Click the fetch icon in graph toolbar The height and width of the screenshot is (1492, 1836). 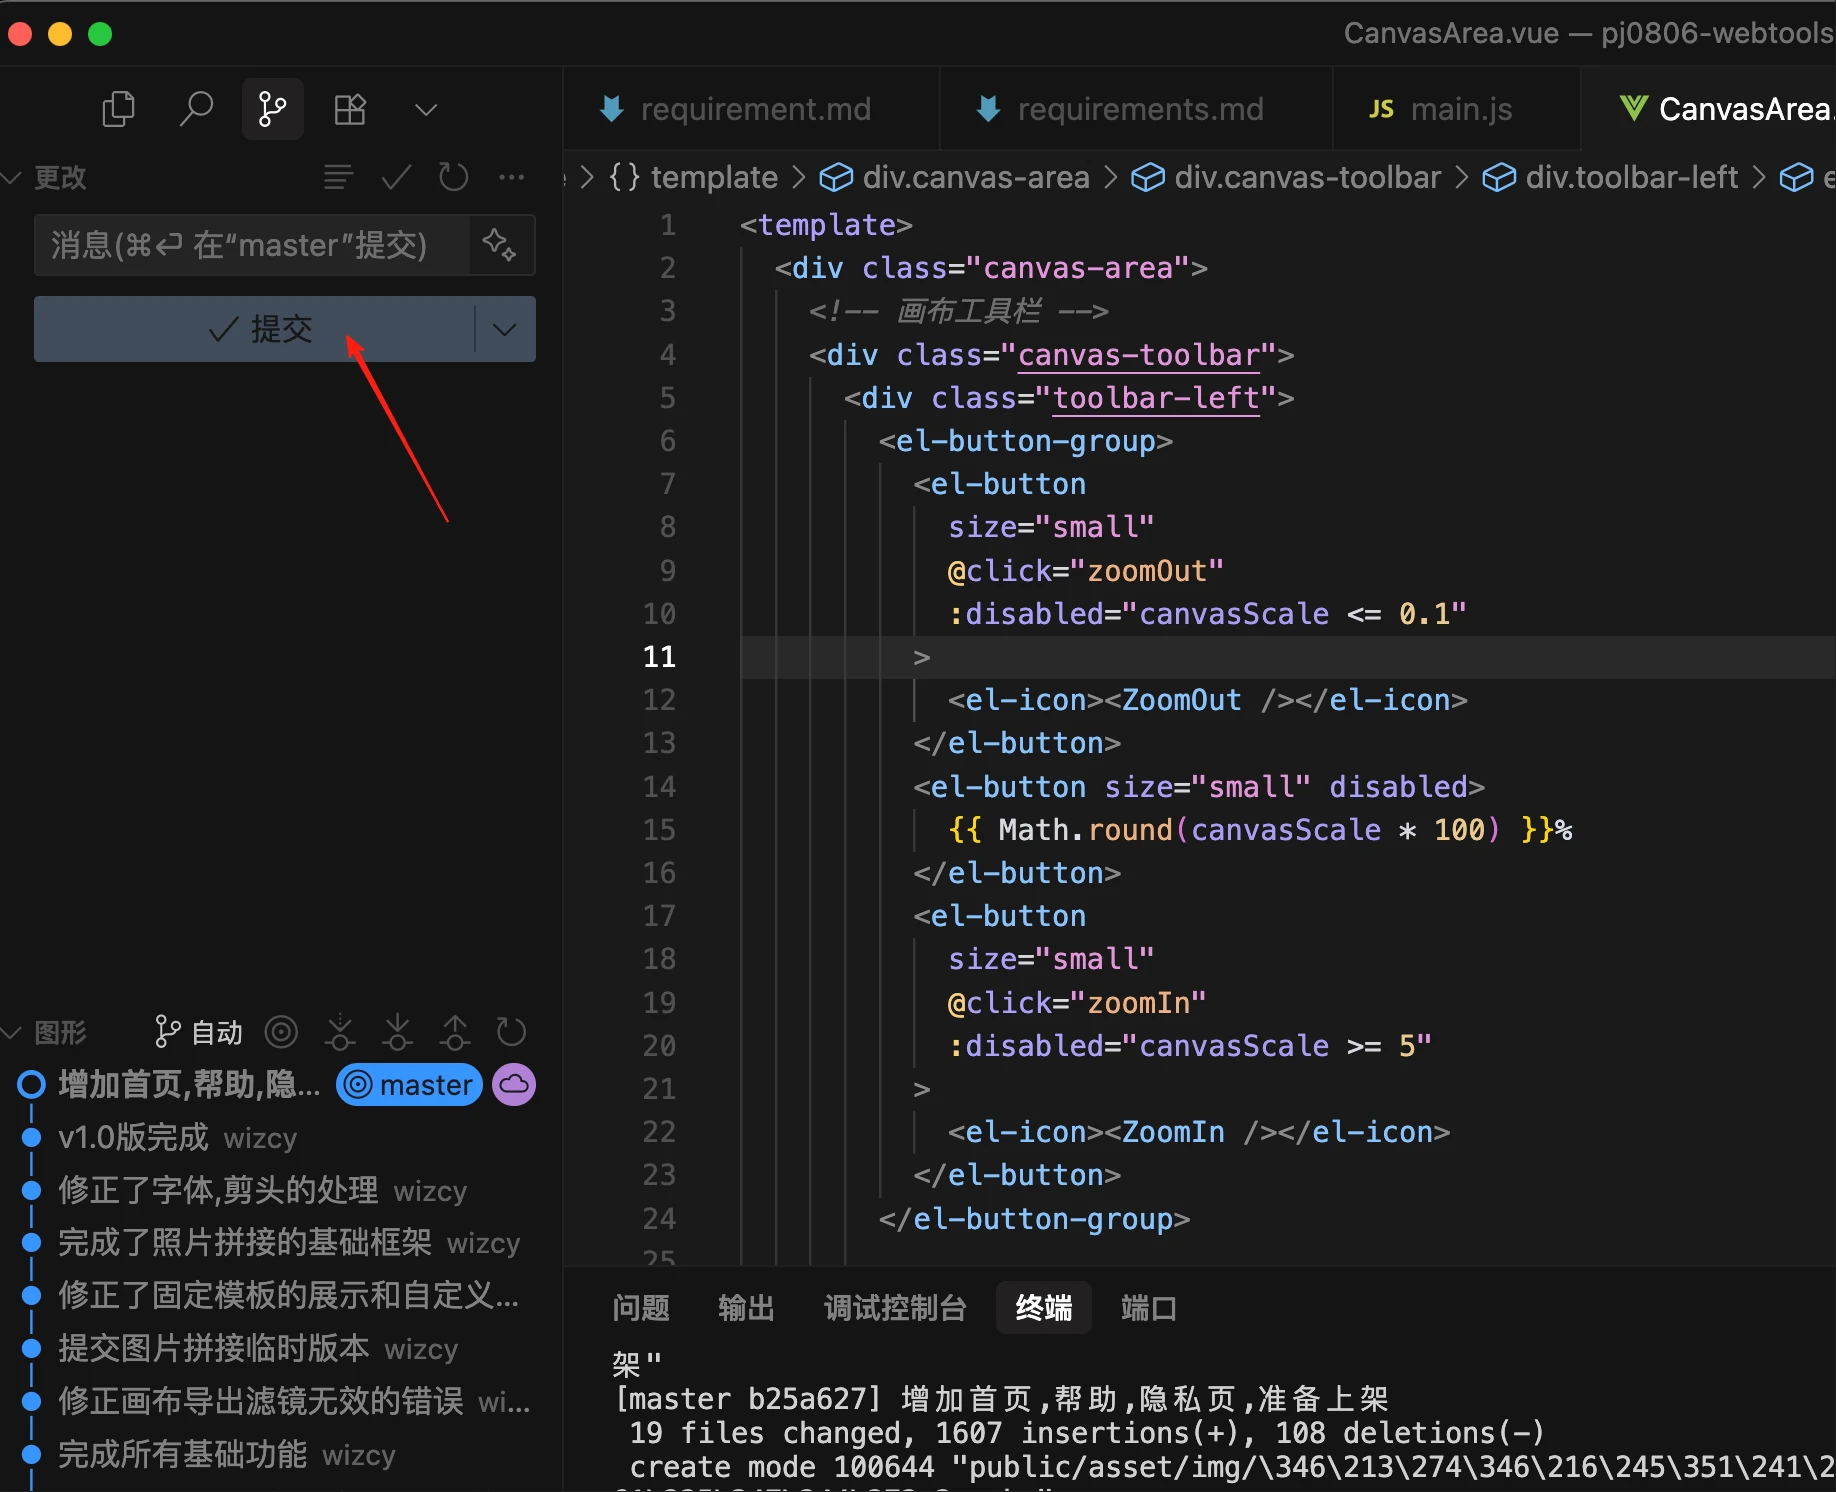340,1032
